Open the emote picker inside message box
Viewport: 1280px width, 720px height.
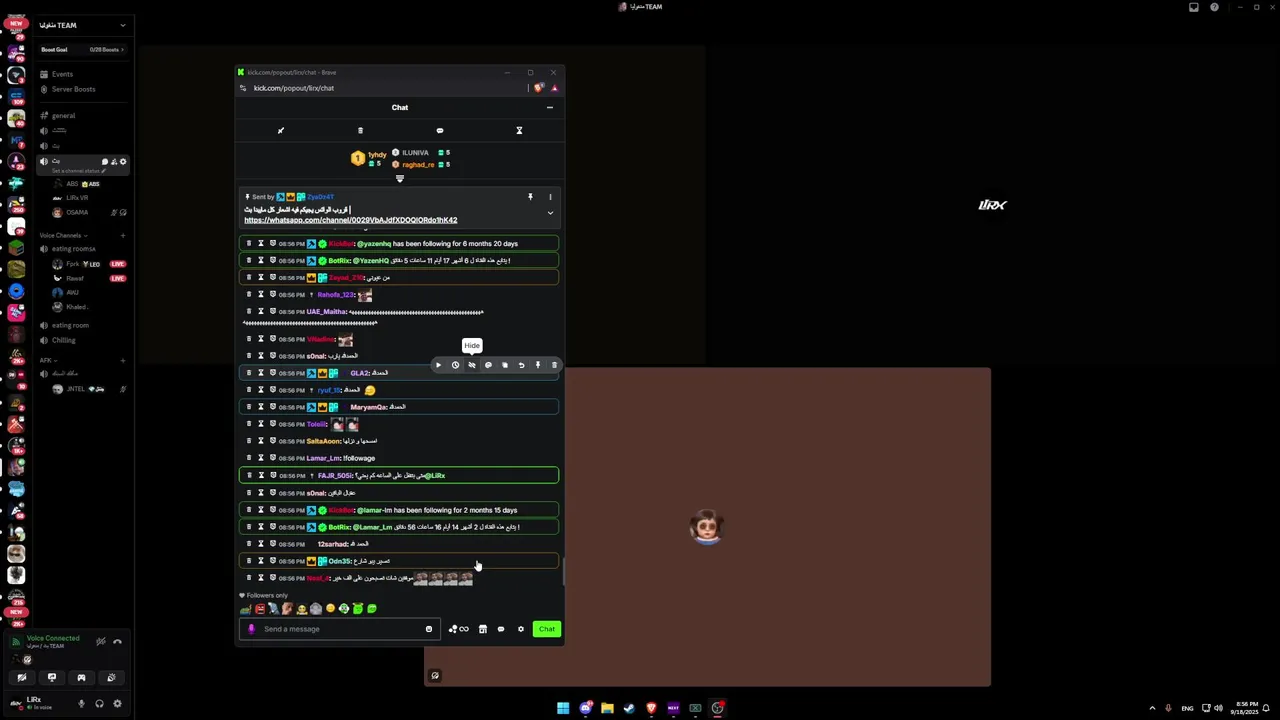(x=429, y=629)
